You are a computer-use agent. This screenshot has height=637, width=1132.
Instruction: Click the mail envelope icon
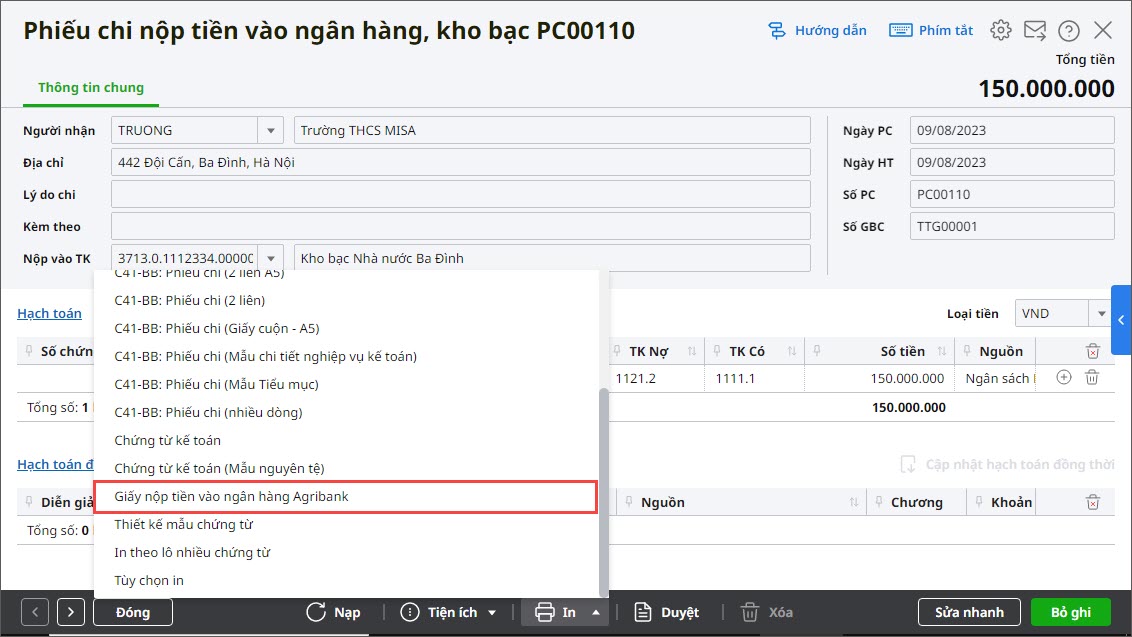tap(1035, 30)
